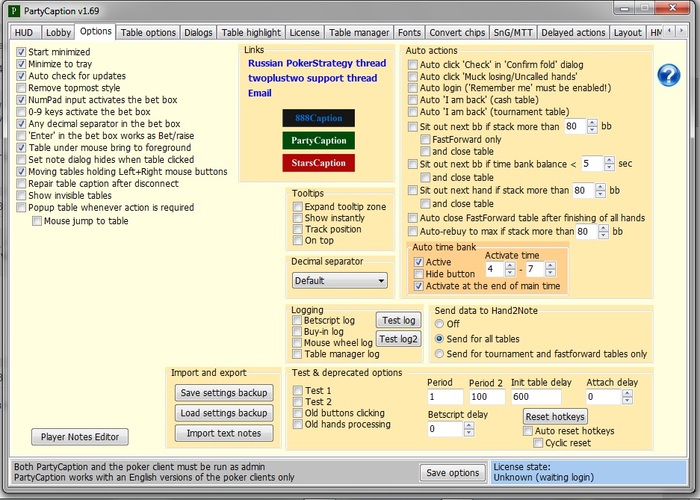Select Send for tournament and fastforward tables only
The width and height of the screenshot is (700, 500).
coord(439,354)
